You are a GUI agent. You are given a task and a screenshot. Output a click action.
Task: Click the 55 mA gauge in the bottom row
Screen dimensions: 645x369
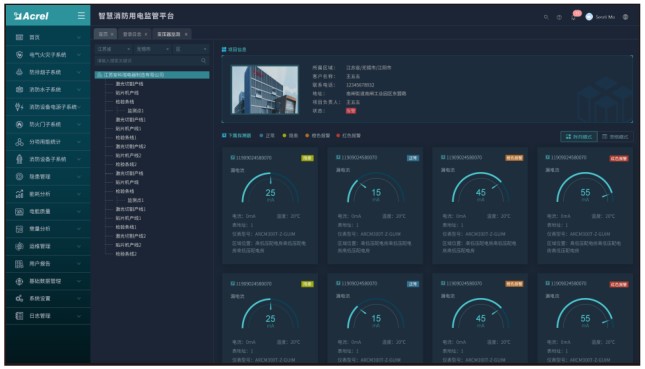pos(585,314)
